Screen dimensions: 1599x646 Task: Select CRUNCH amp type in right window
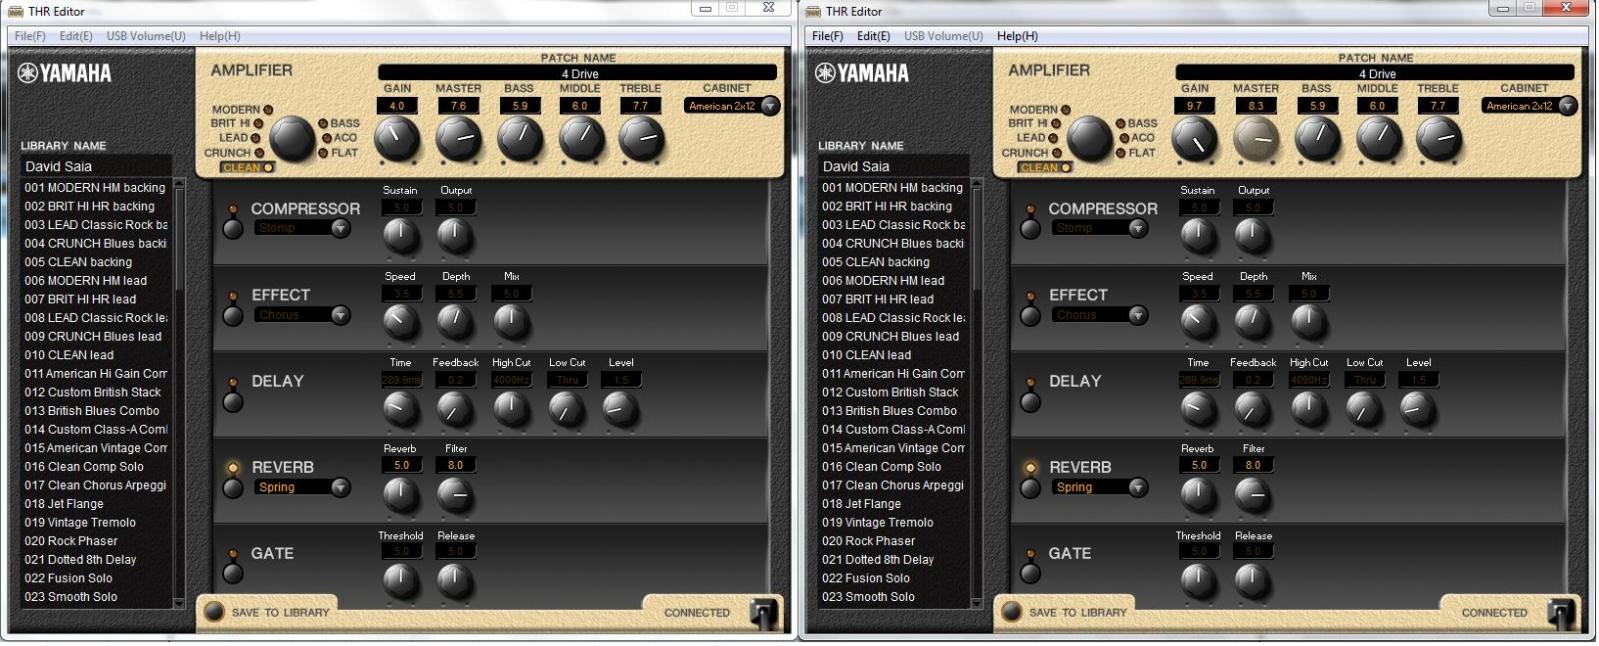pos(1032,153)
